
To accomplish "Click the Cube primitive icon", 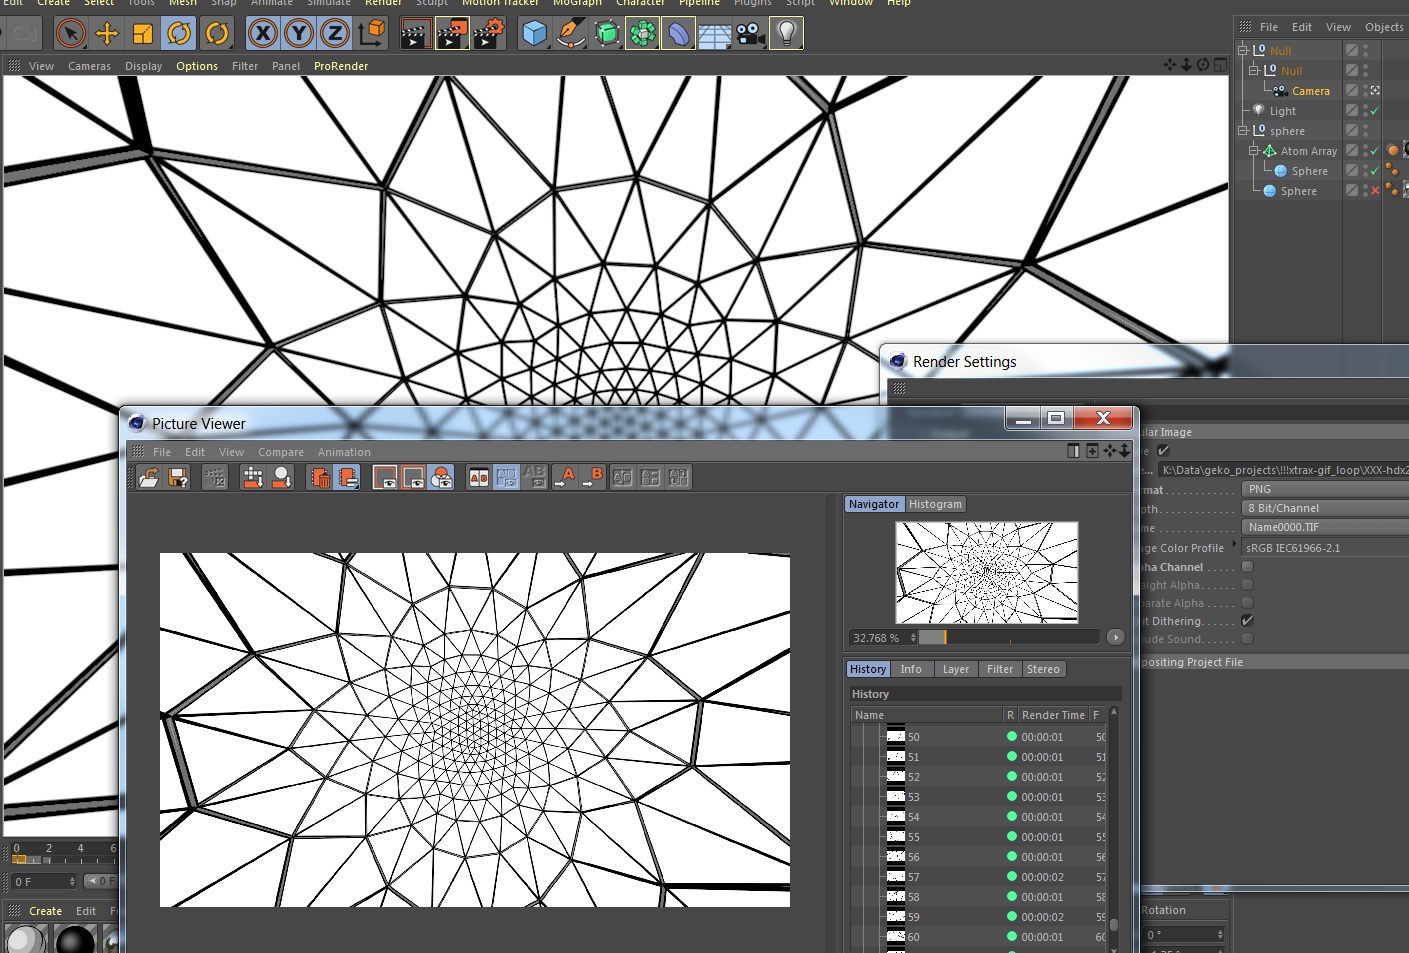I will tap(535, 34).
